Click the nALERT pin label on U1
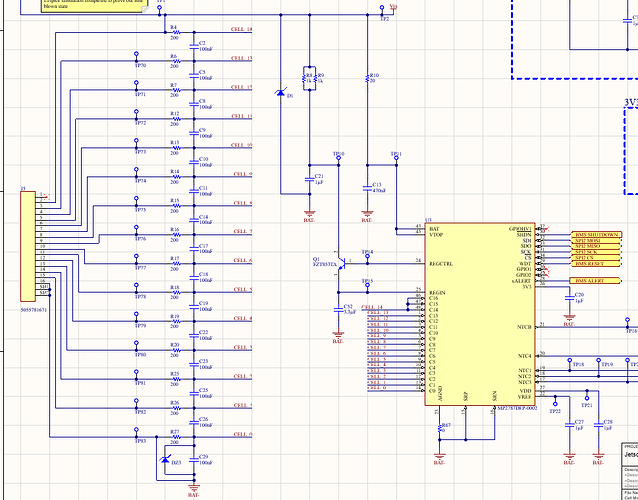 click(x=522, y=281)
